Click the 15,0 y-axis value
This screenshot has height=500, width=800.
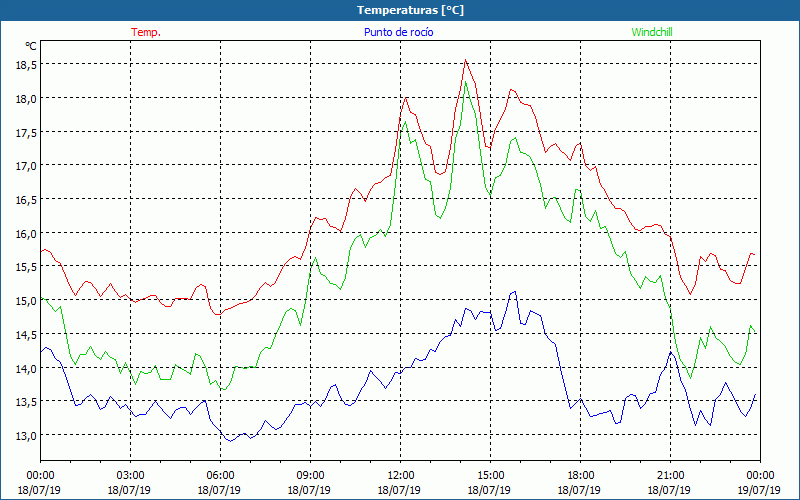pyautogui.click(x=26, y=301)
